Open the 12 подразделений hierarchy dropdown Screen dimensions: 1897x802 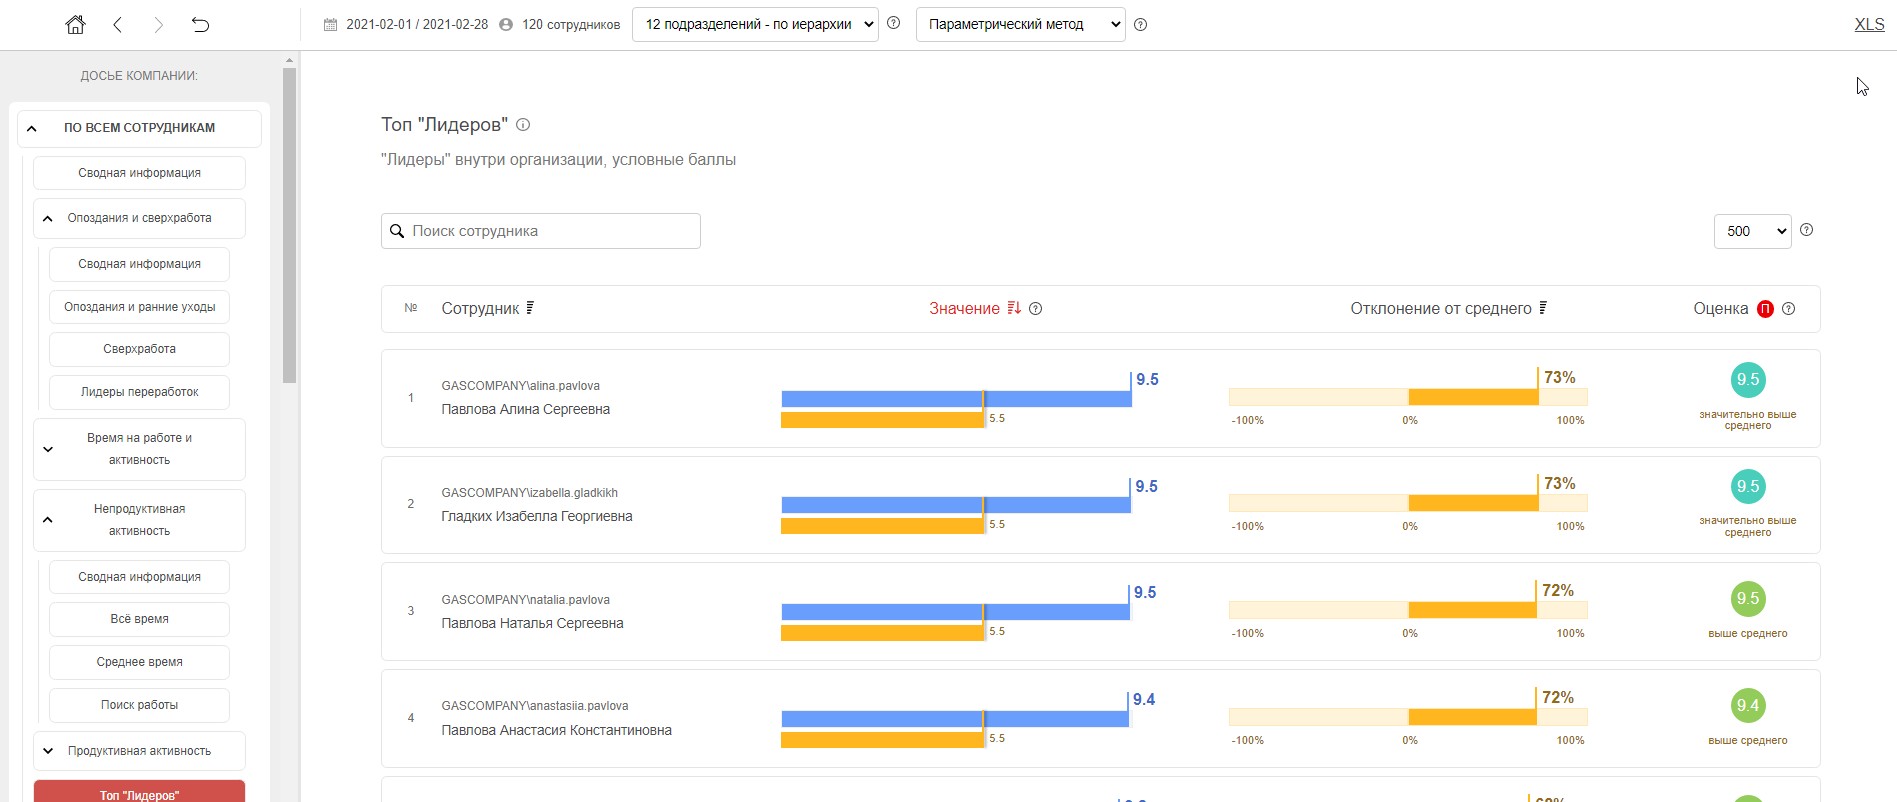(x=755, y=25)
